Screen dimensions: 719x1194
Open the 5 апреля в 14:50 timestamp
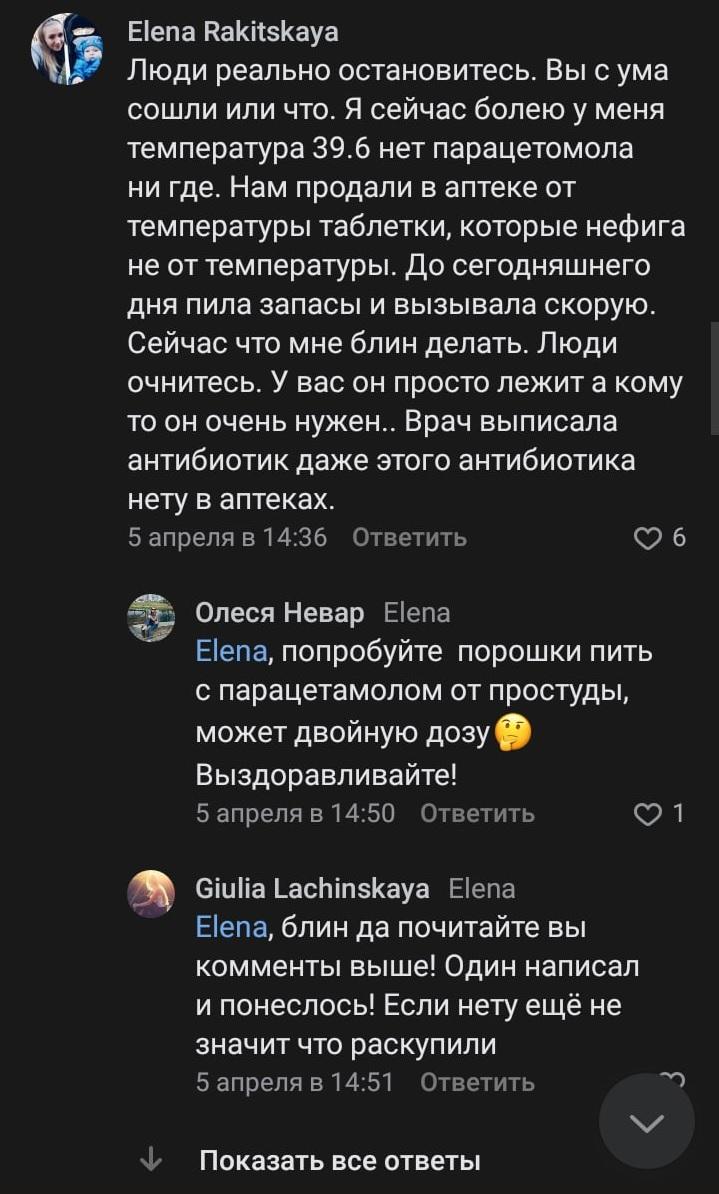(295, 814)
